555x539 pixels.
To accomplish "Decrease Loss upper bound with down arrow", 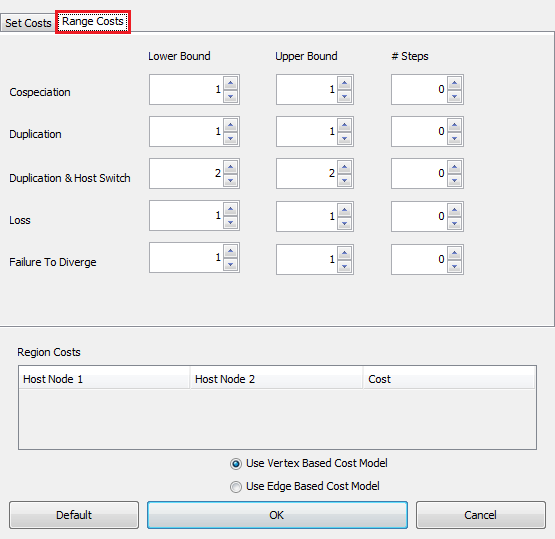I will pyautogui.click(x=344, y=224).
